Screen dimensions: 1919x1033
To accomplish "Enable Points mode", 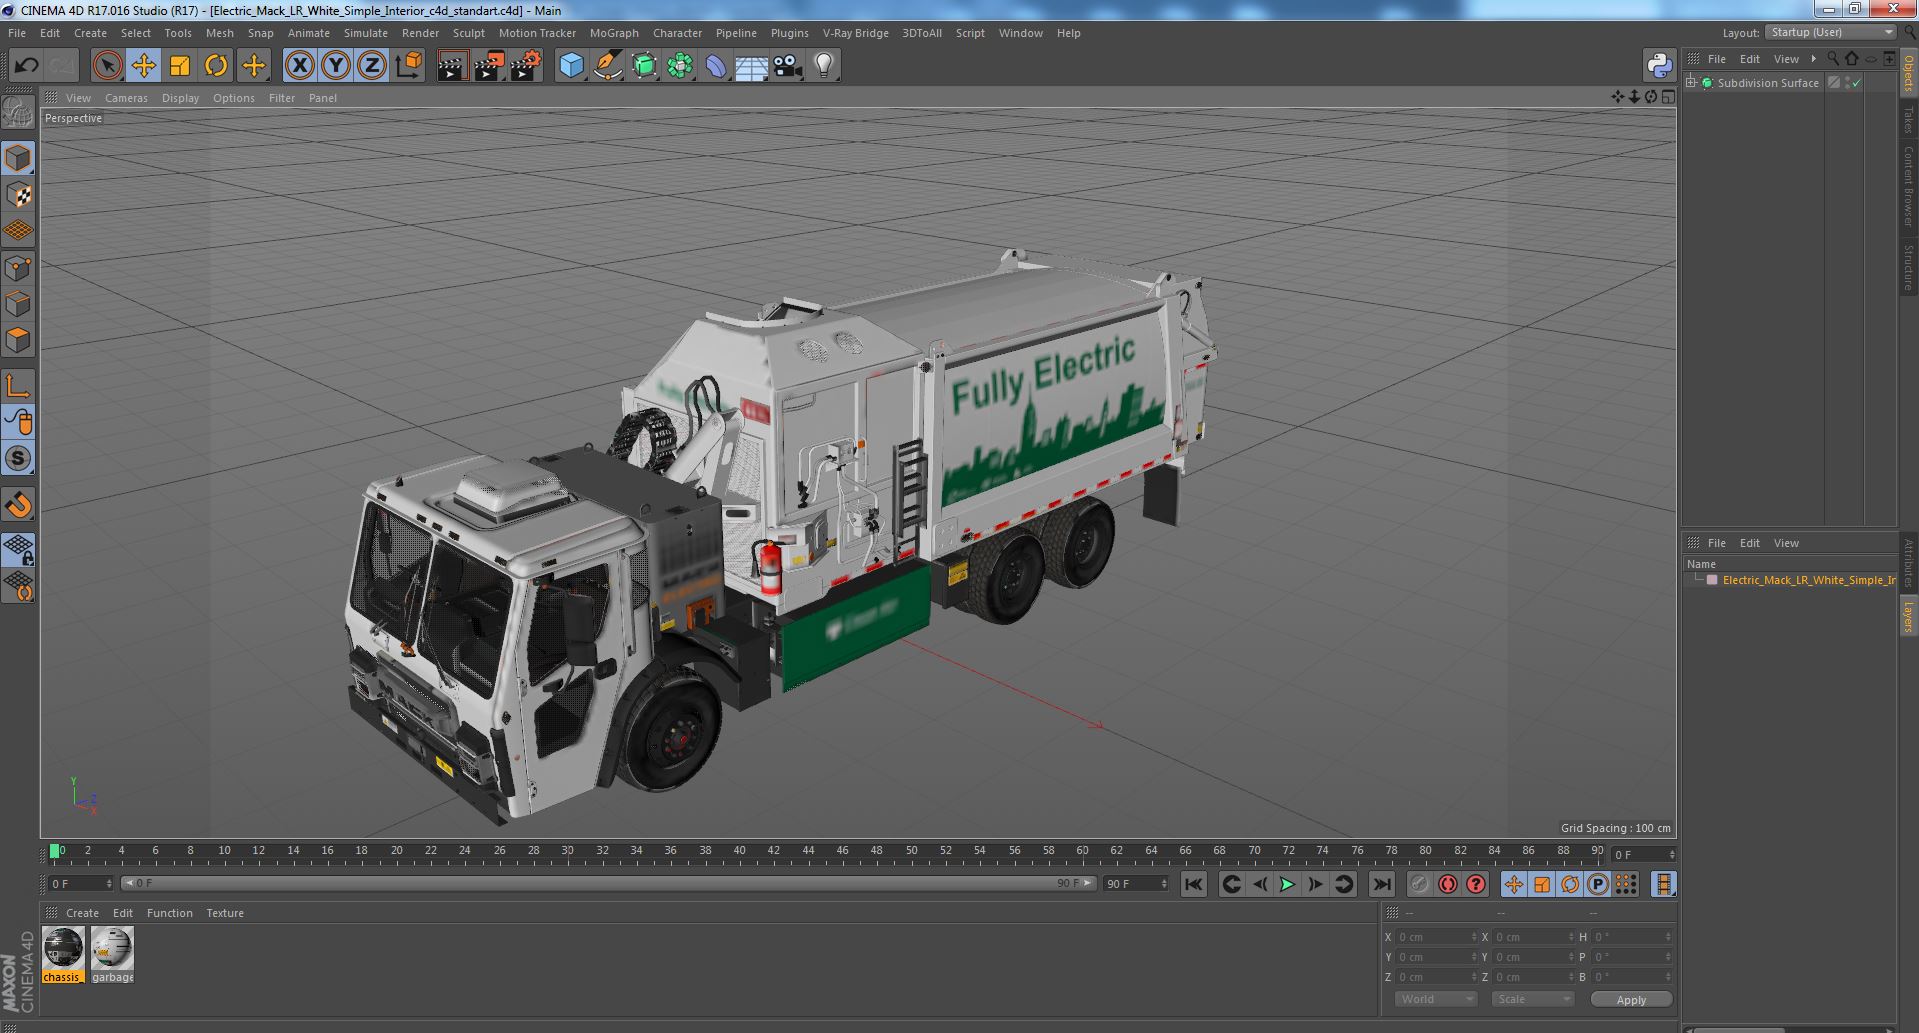I will [18, 268].
